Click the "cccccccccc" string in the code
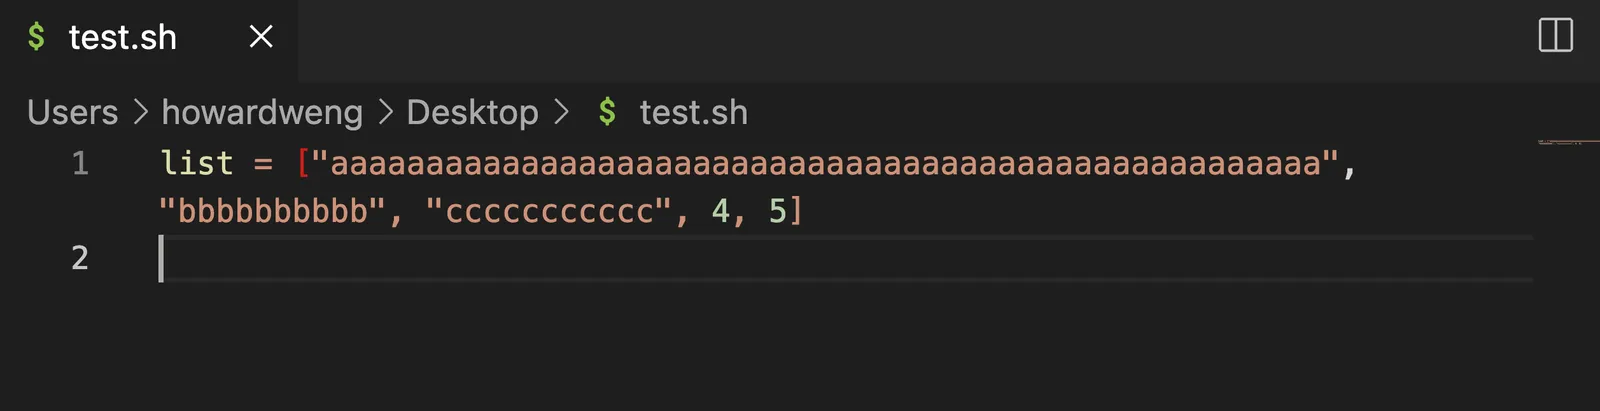 [x=549, y=211]
